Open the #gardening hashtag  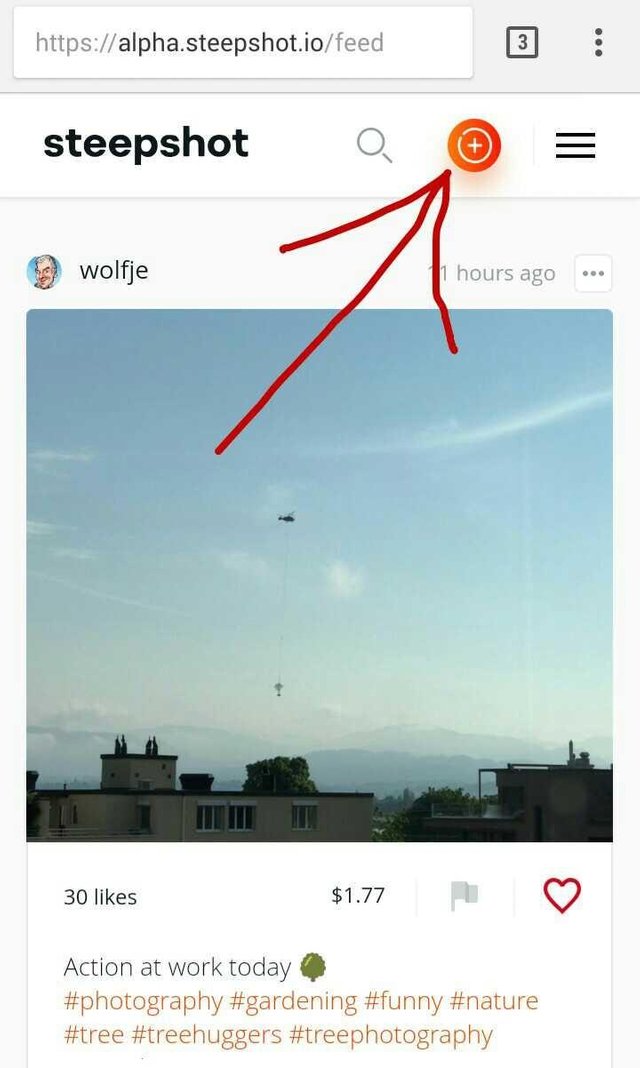click(293, 1001)
